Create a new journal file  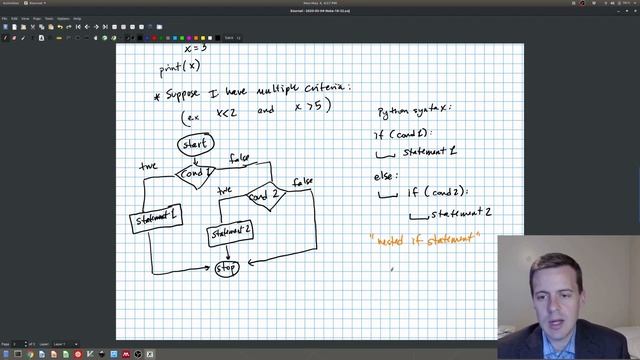click(x=14, y=27)
